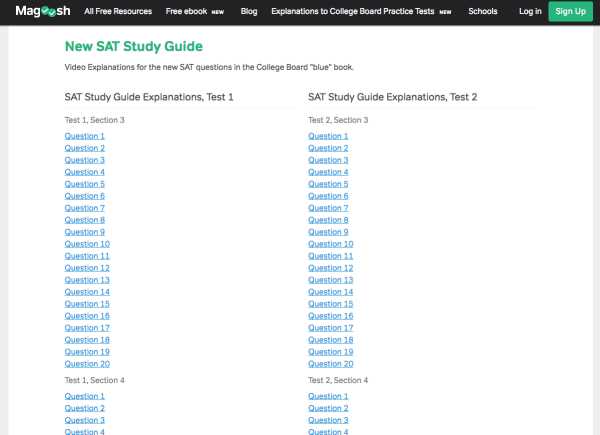This screenshot has width=600, height=435.
Task: Open Test 2 Section 3 Question 17
Action: click(x=331, y=328)
